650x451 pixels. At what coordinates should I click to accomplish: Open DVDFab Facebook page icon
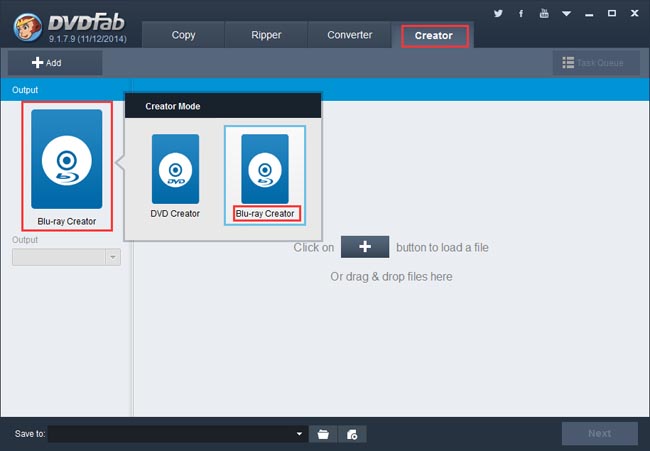[521, 14]
